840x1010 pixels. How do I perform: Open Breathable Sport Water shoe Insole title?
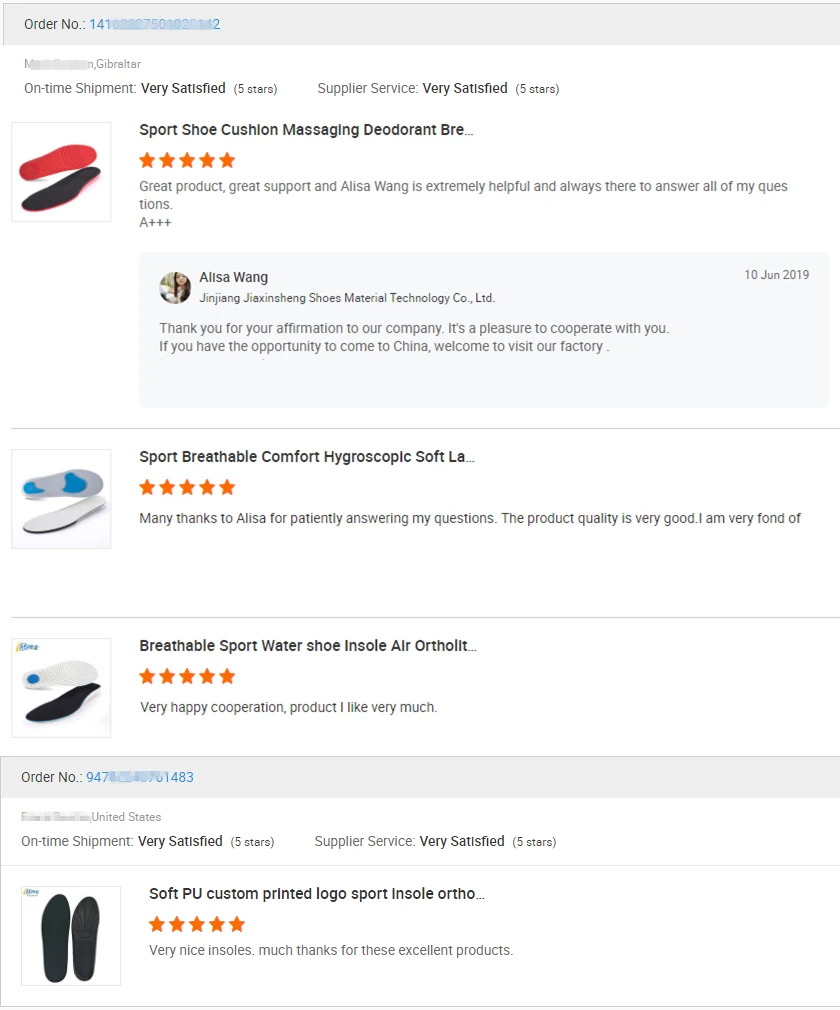tap(307, 646)
